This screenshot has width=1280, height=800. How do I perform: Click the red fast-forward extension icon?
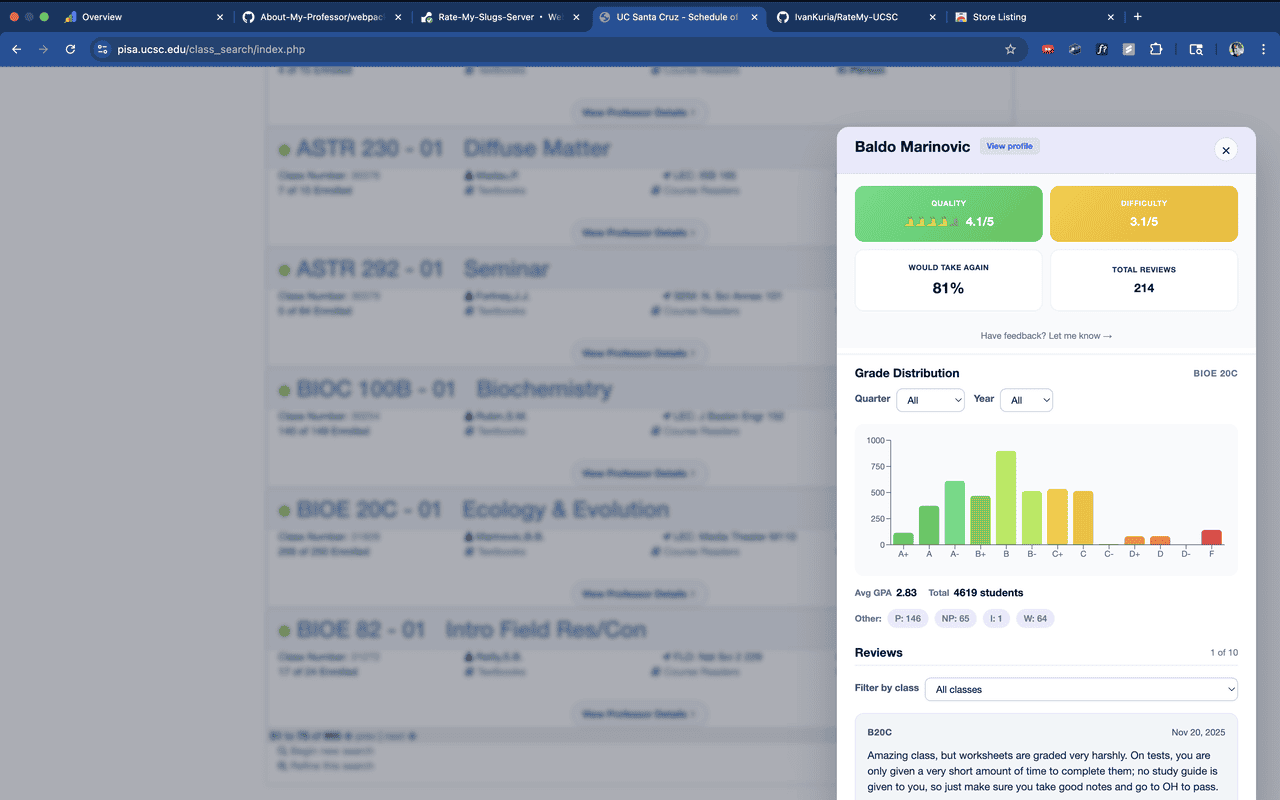point(1048,49)
